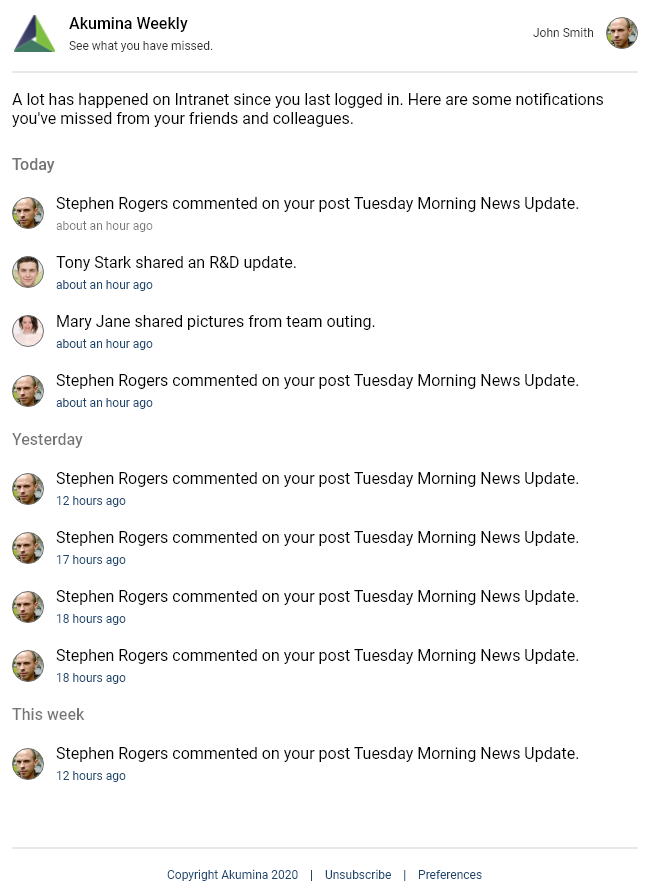This screenshot has height=894, width=650.
Task: Click the Akumina triangle logo
Action: [35, 34]
